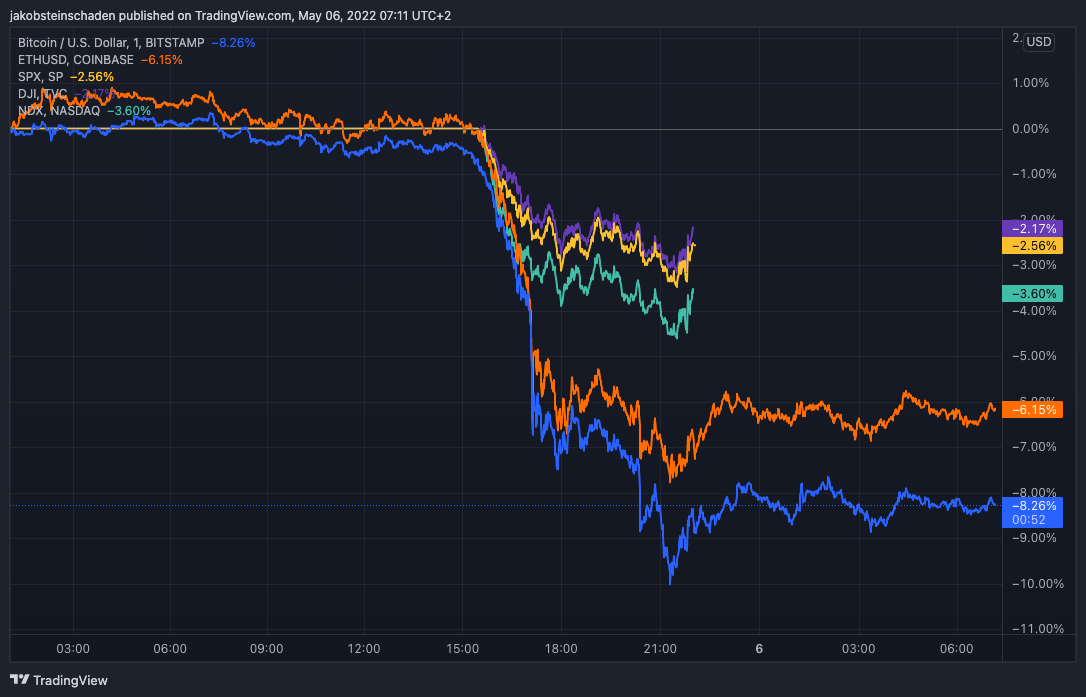
Task: Click the 0.00% mark on price axis
Action: pos(1031,129)
